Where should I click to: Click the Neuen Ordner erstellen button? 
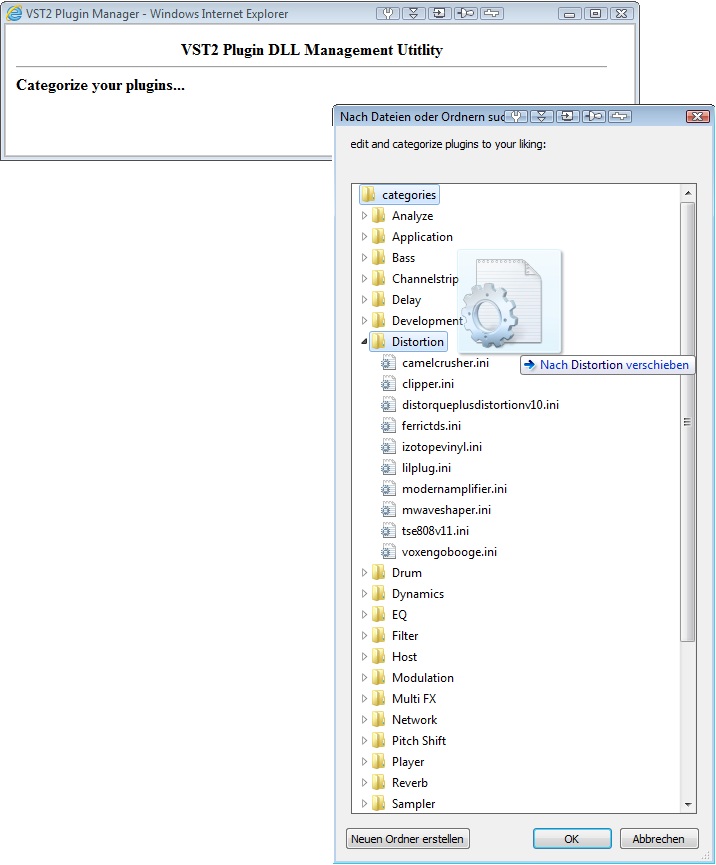click(407, 839)
